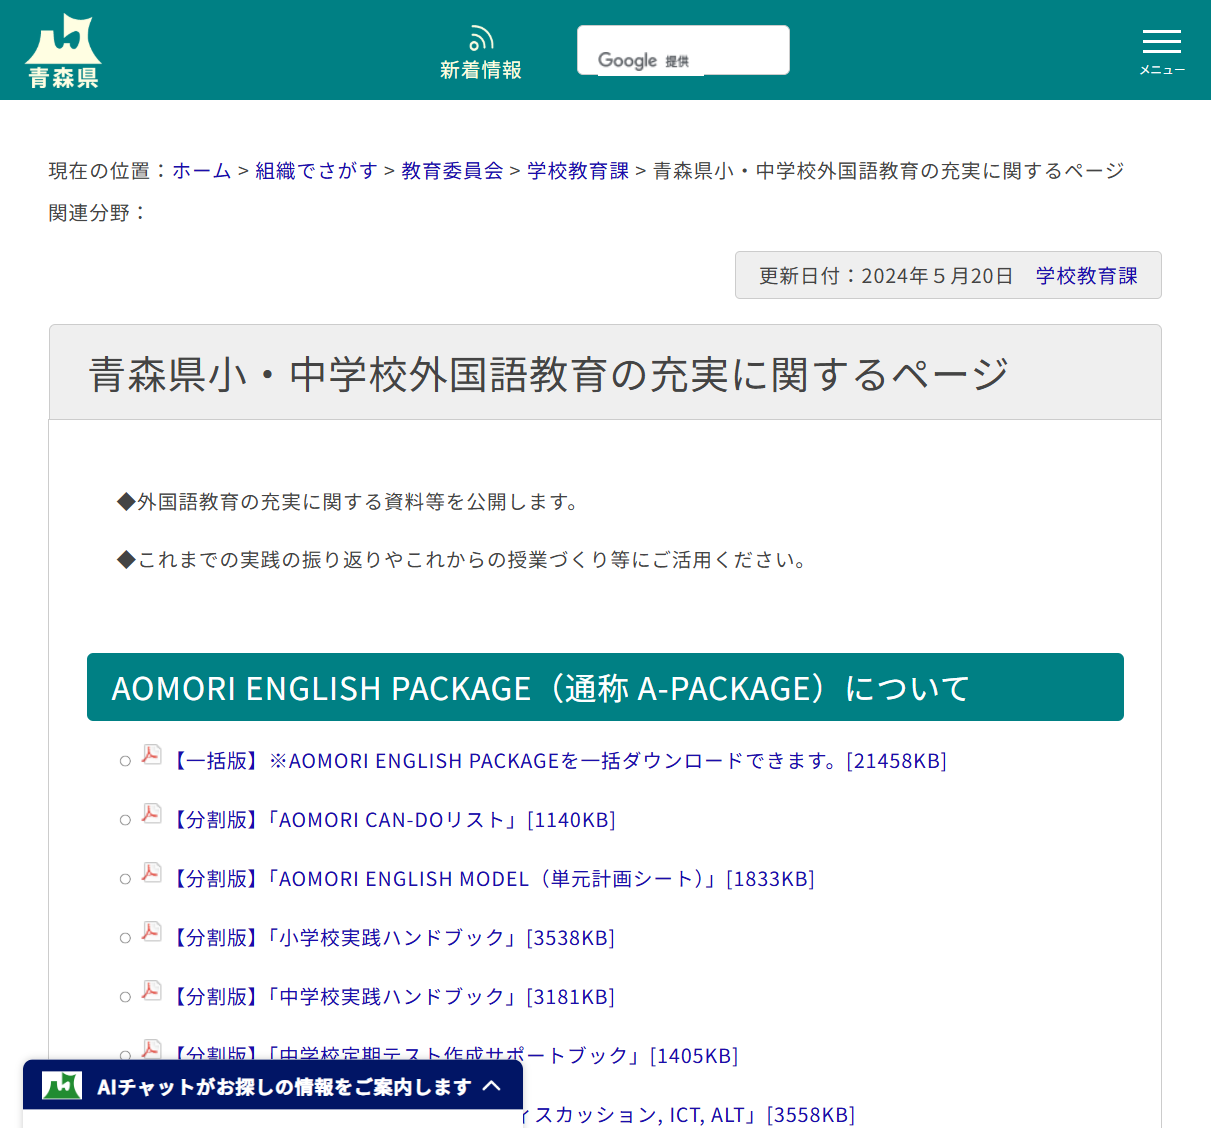Open the 学校教育課 link beside the update date

coord(1087,275)
